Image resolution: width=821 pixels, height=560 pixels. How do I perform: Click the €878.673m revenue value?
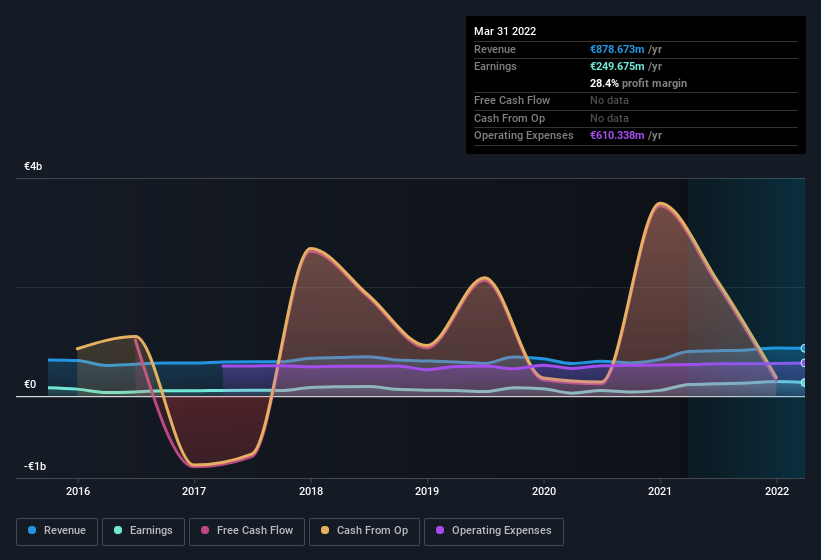[617, 49]
